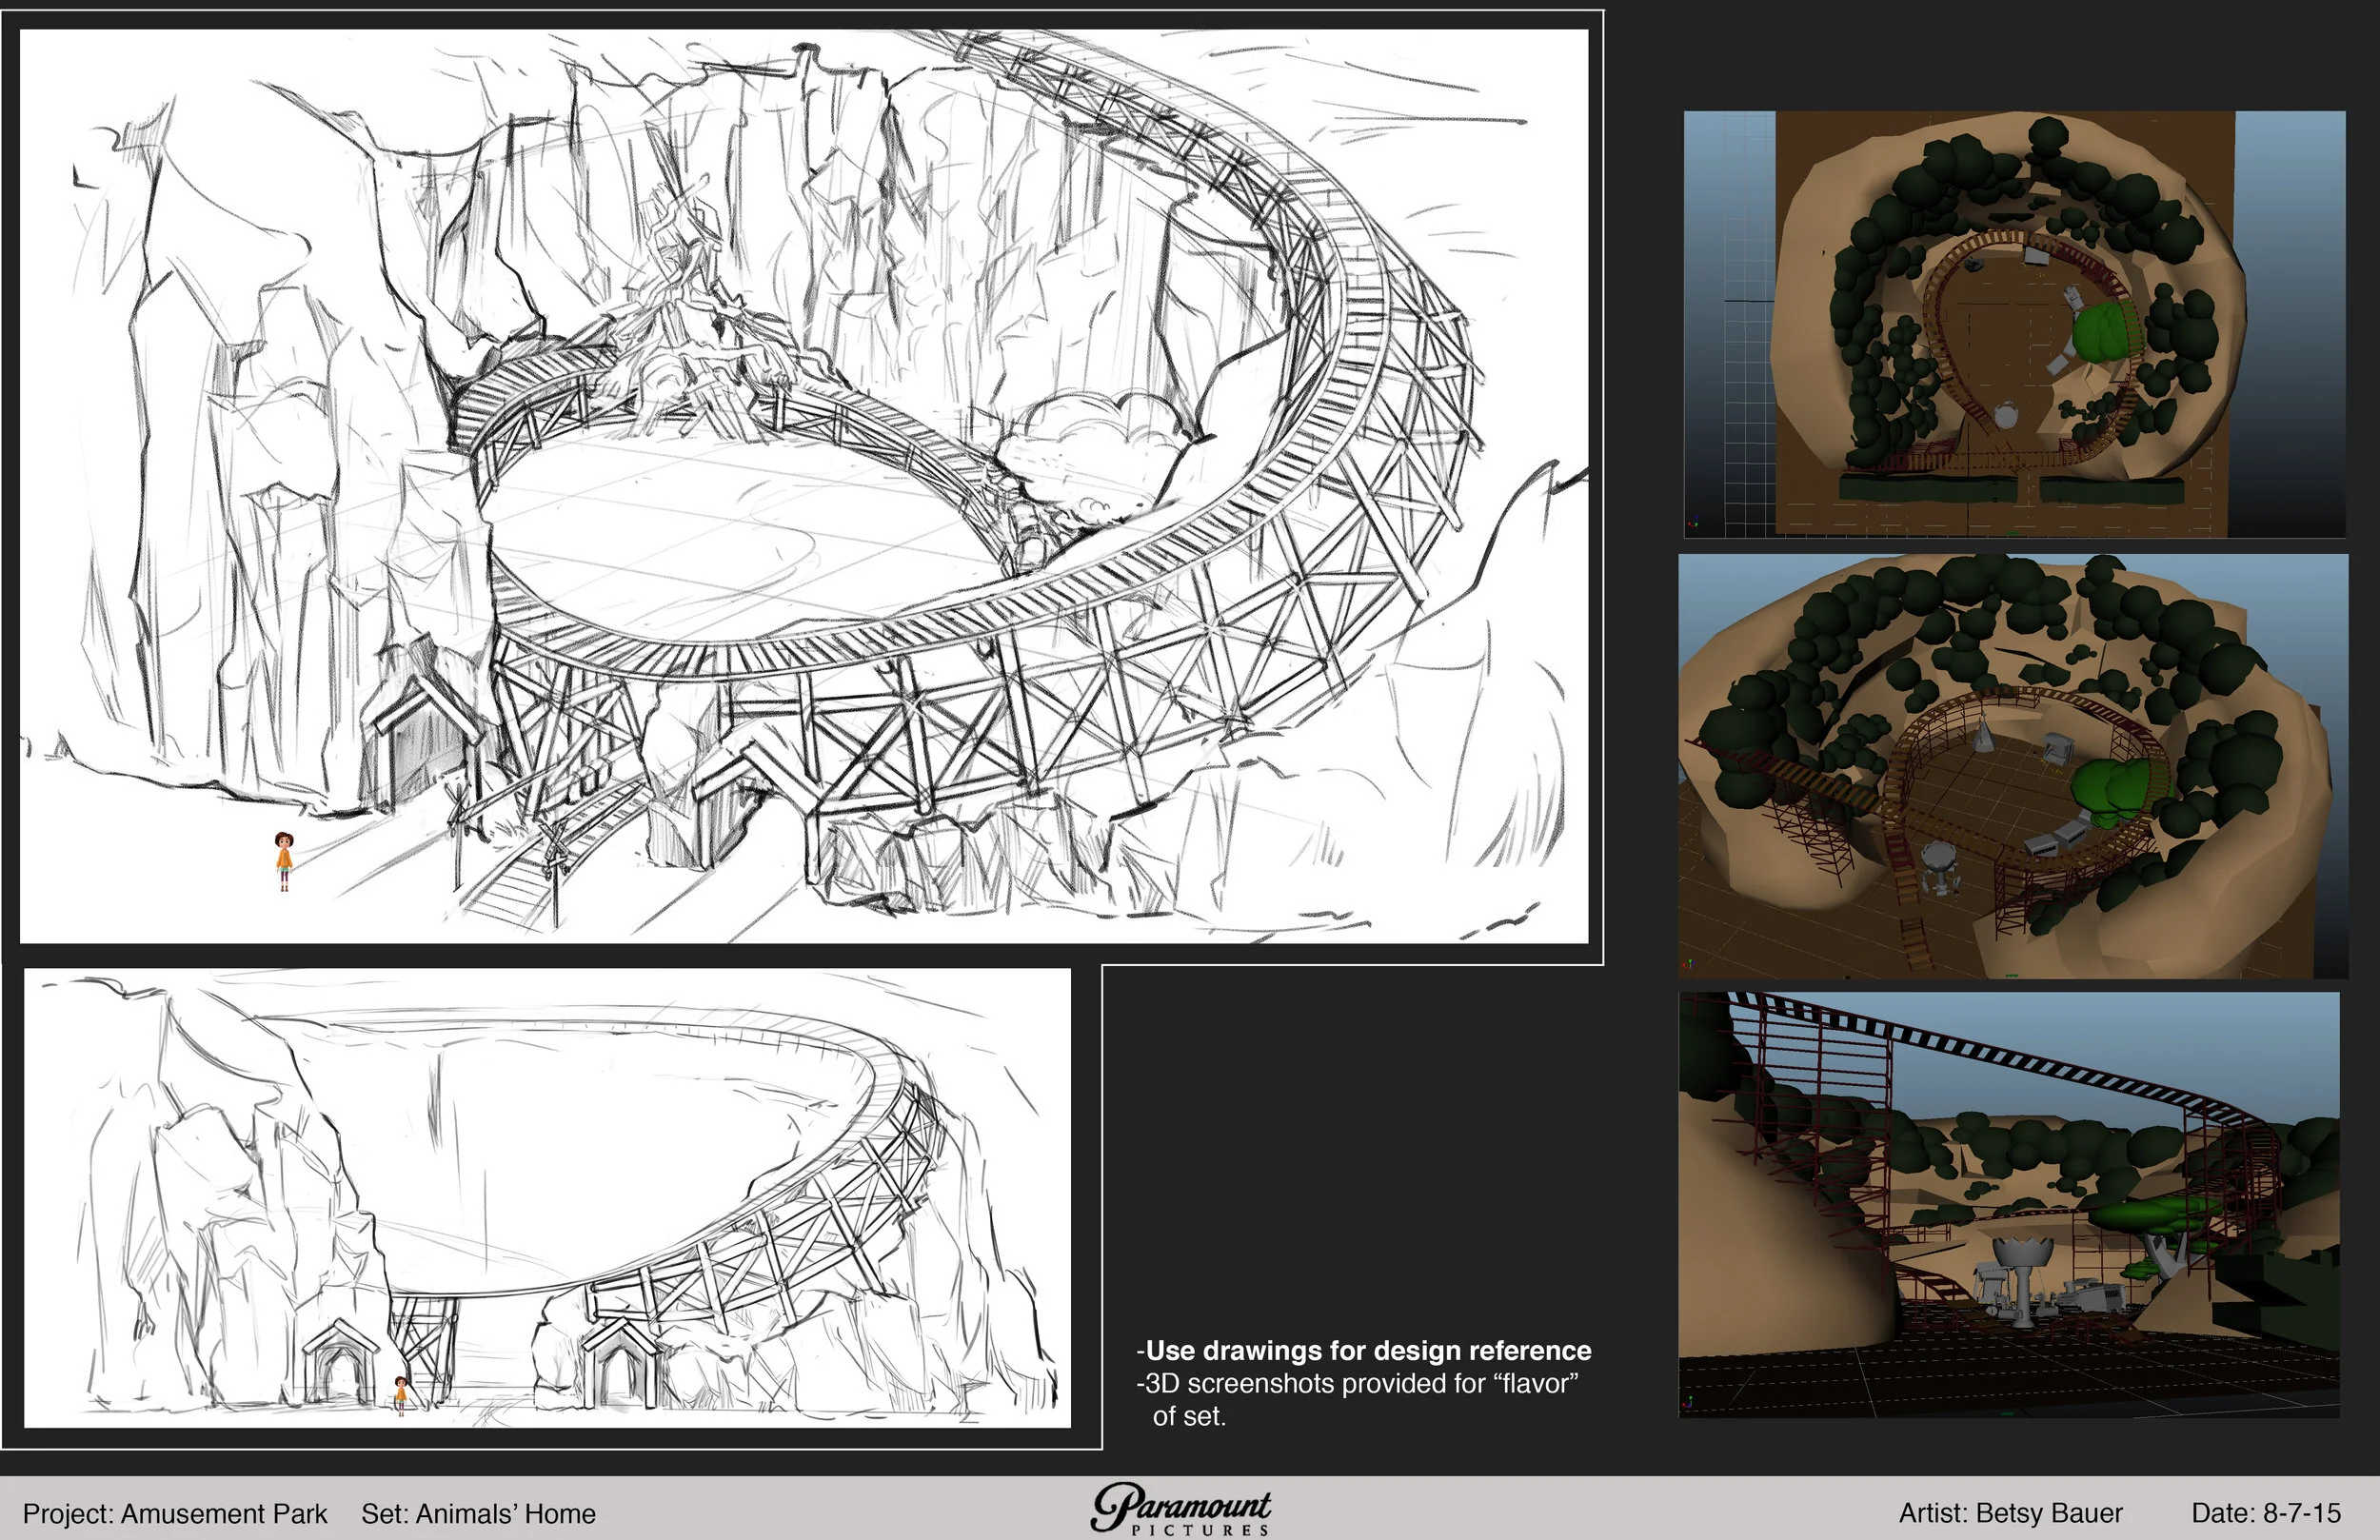2380x1540 pixels.
Task: Click the 'Use drawings for design reference' note
Action: (x=1364, y=1351)
